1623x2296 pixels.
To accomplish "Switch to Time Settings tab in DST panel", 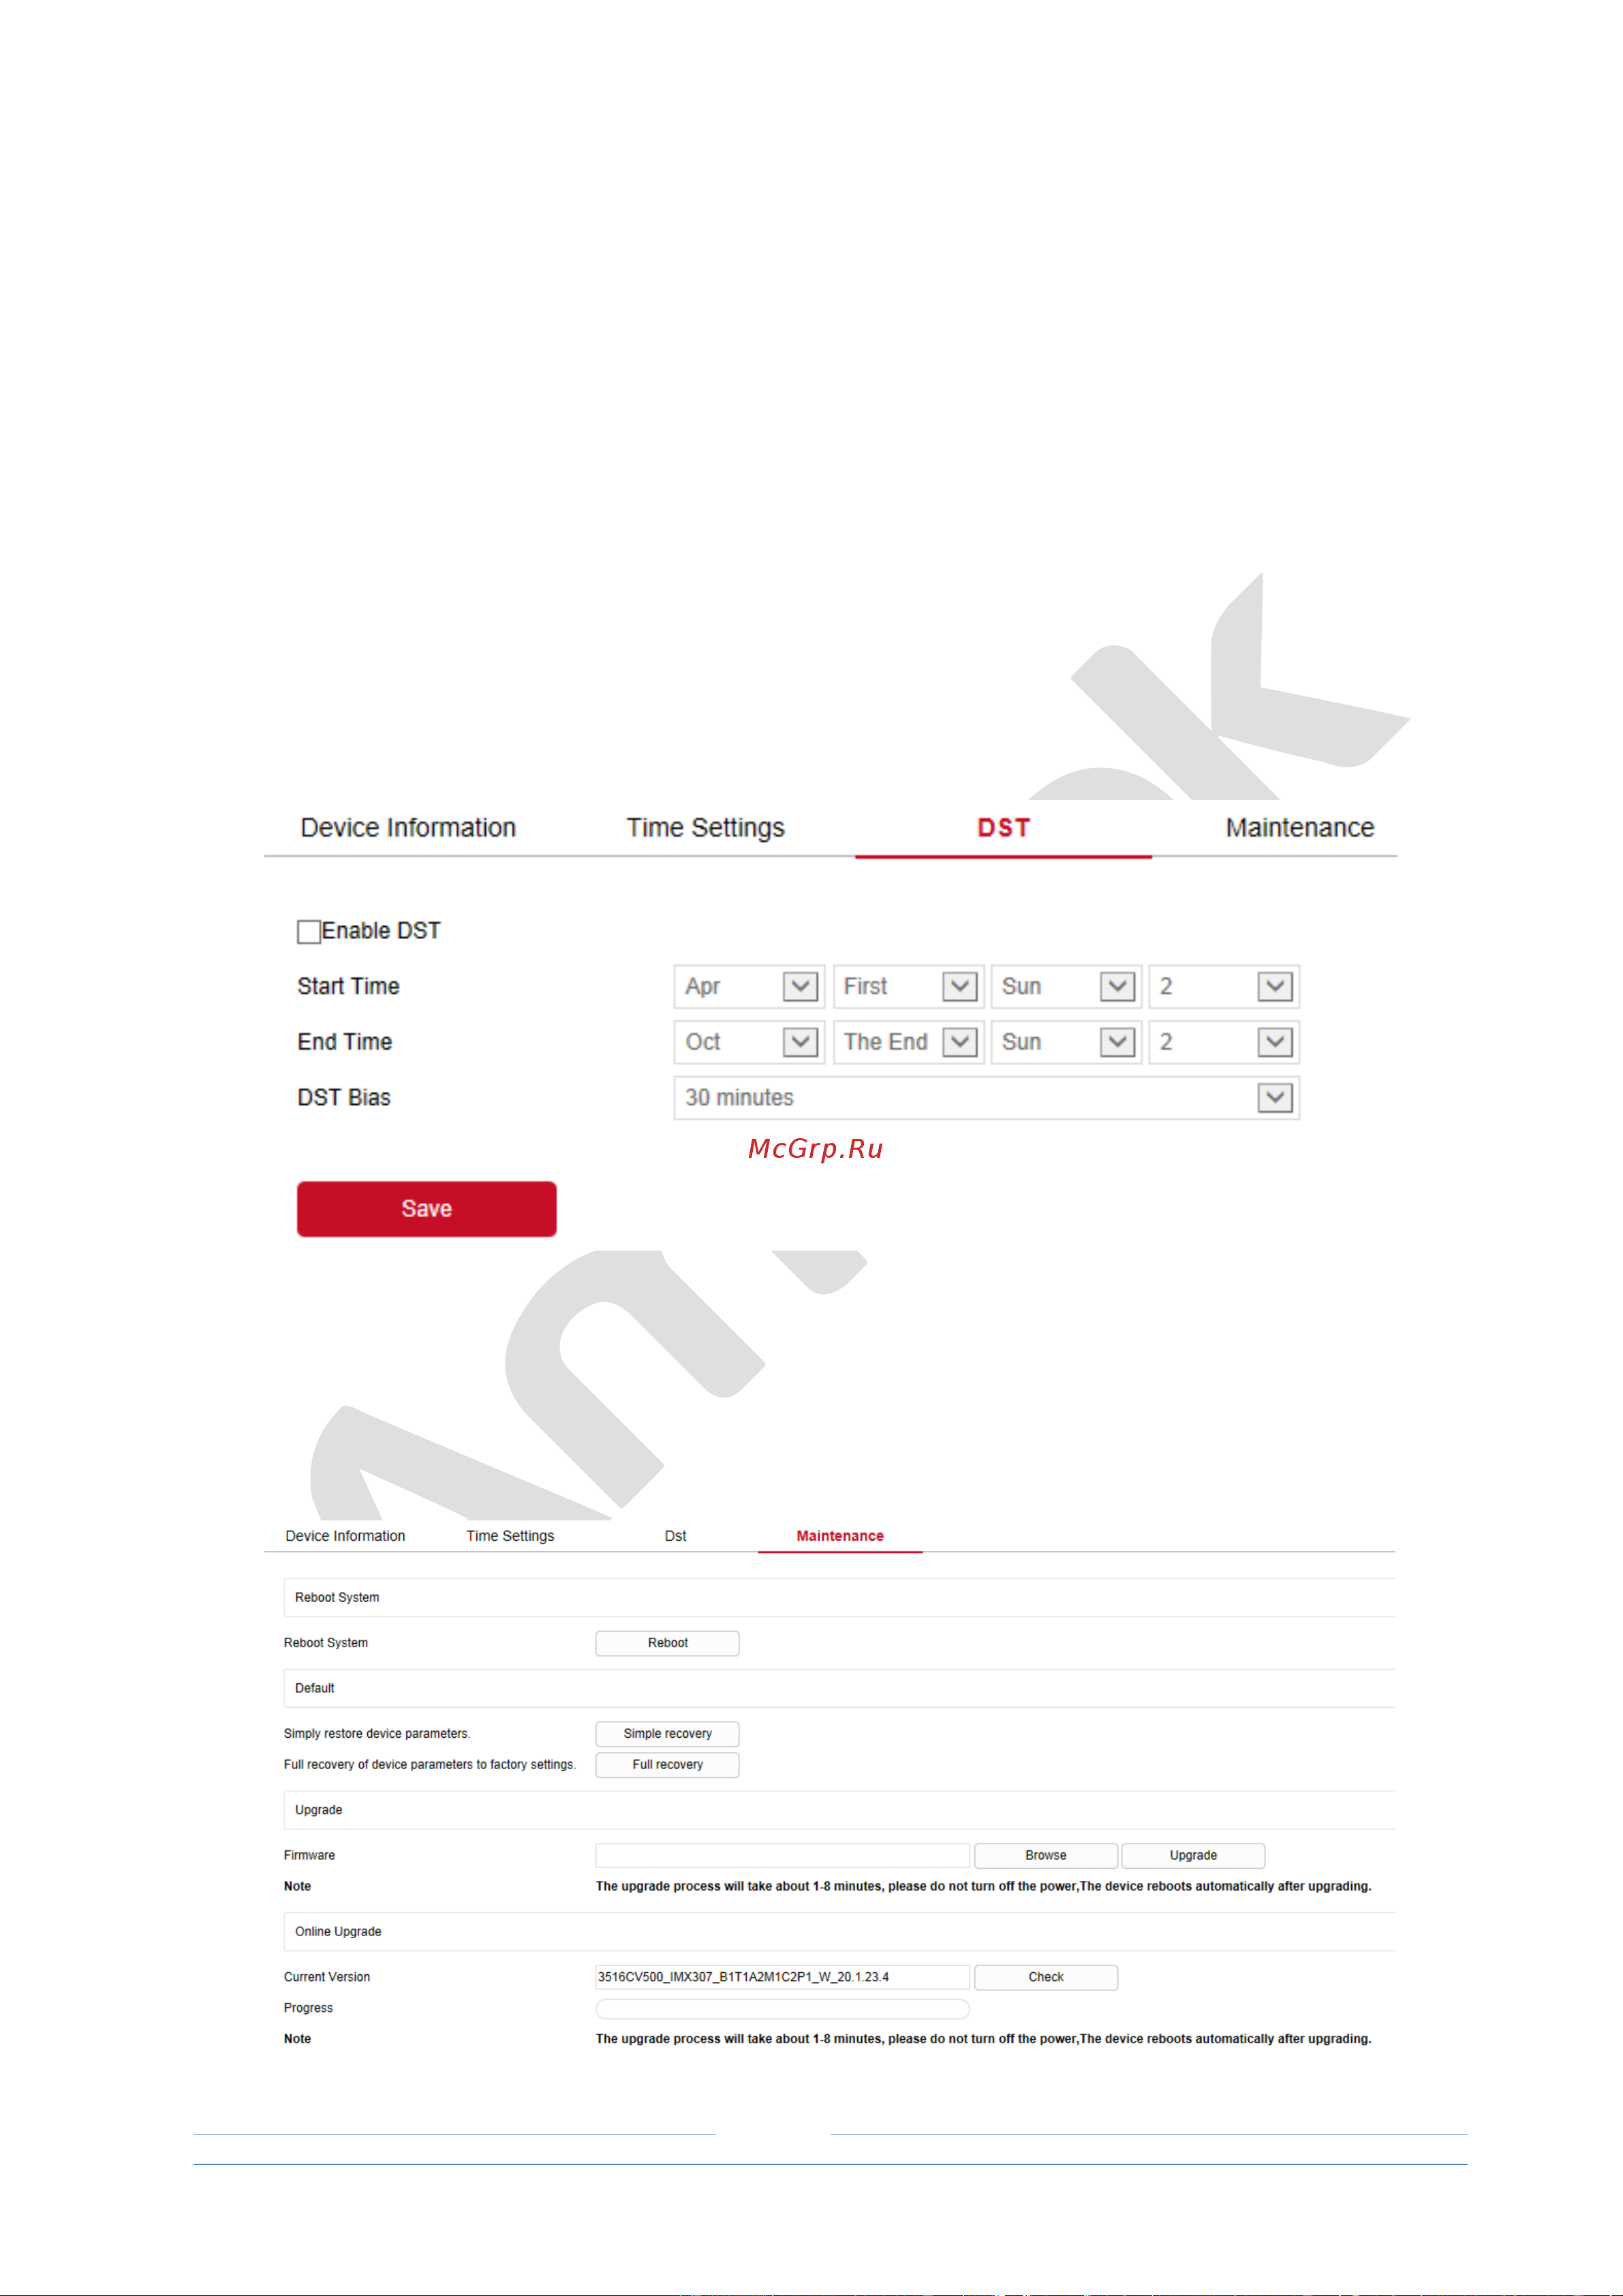I will (x=705, y=828).
